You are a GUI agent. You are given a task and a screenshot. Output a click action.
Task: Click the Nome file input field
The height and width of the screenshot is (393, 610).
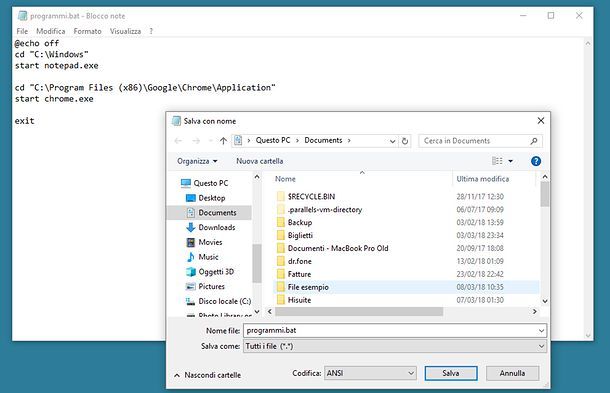[x=391, y=331]
